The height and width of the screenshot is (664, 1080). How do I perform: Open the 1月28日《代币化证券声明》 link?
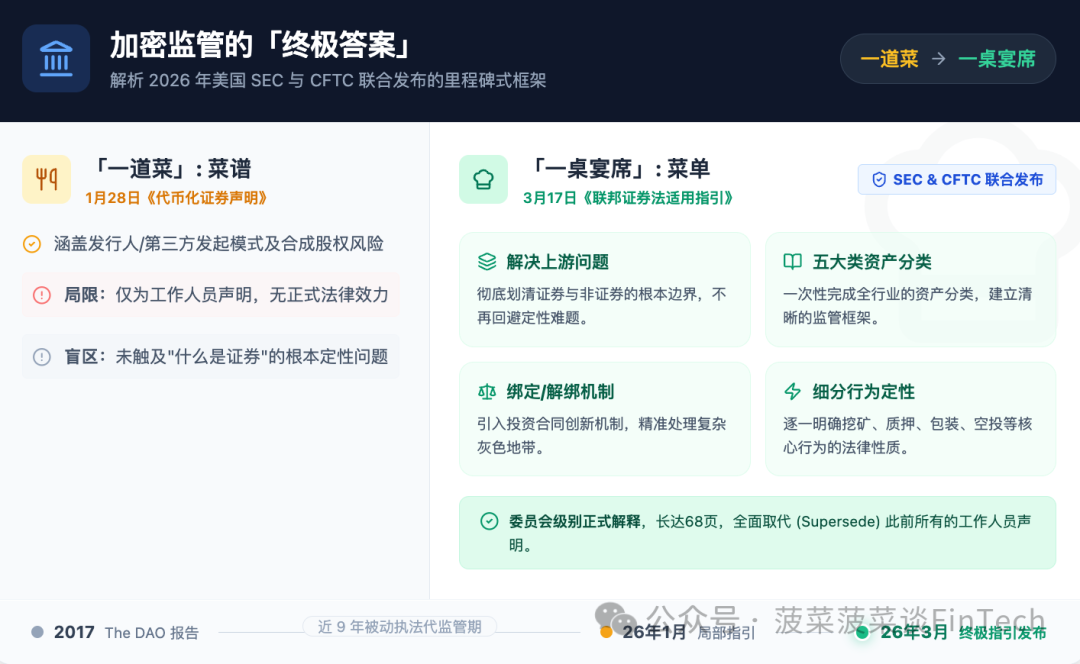[x=176, y=198]
